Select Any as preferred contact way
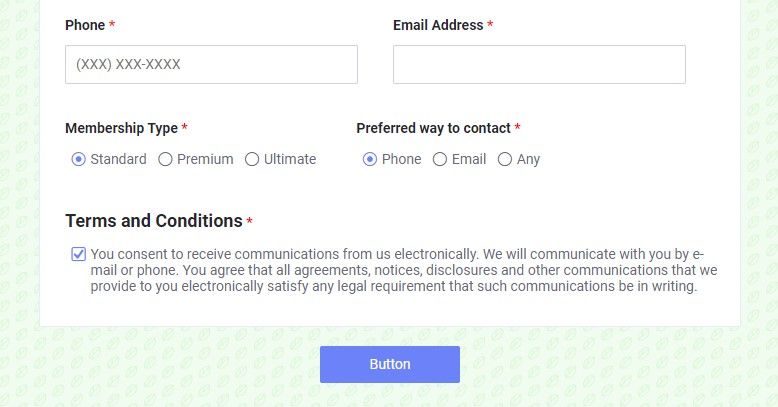Image resolution: width=778 pixels, height=407 pixels. [x=505, y=159]
